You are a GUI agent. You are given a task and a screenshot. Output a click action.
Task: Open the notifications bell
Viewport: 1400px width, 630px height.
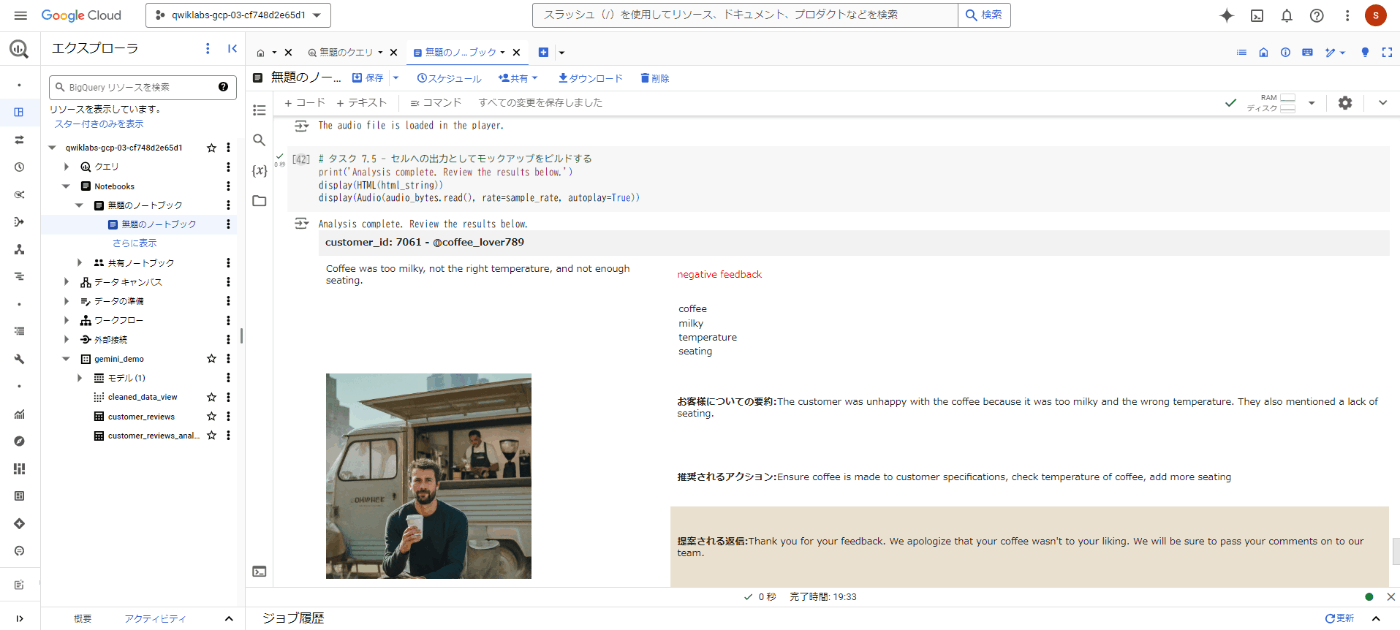(1287, 15)
